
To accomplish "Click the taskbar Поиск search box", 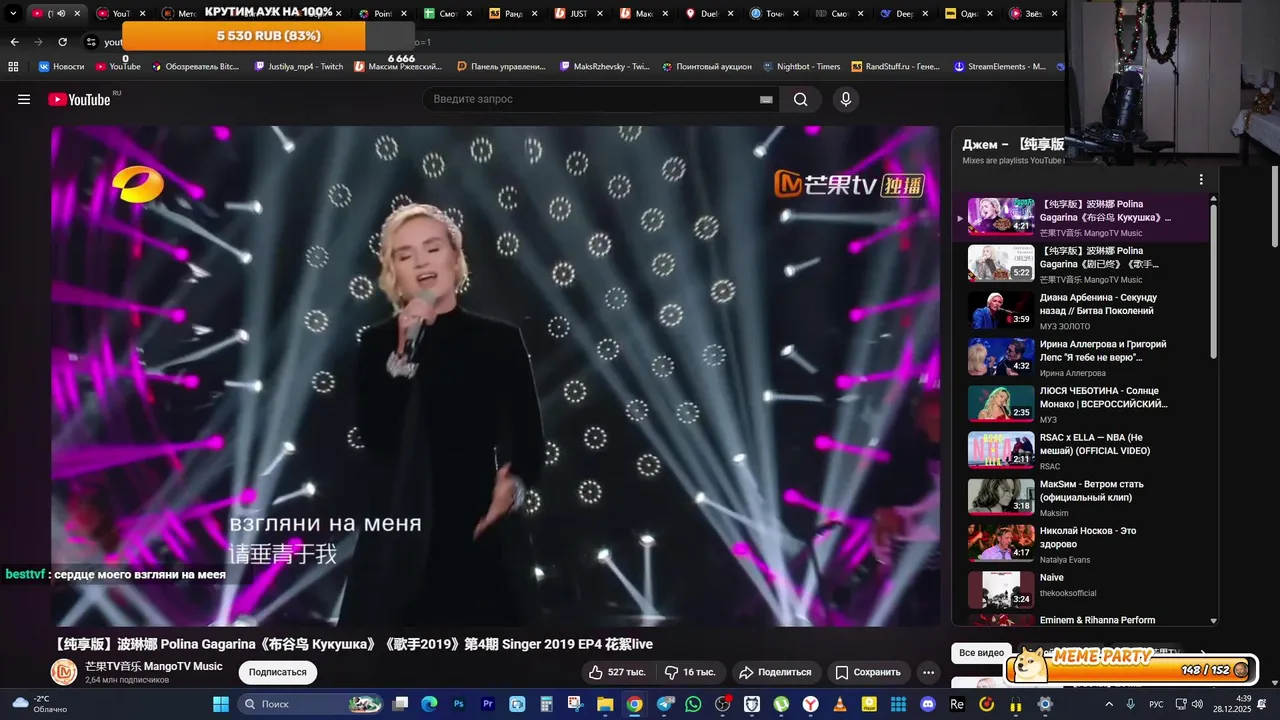I will click(x=311, y=704).
